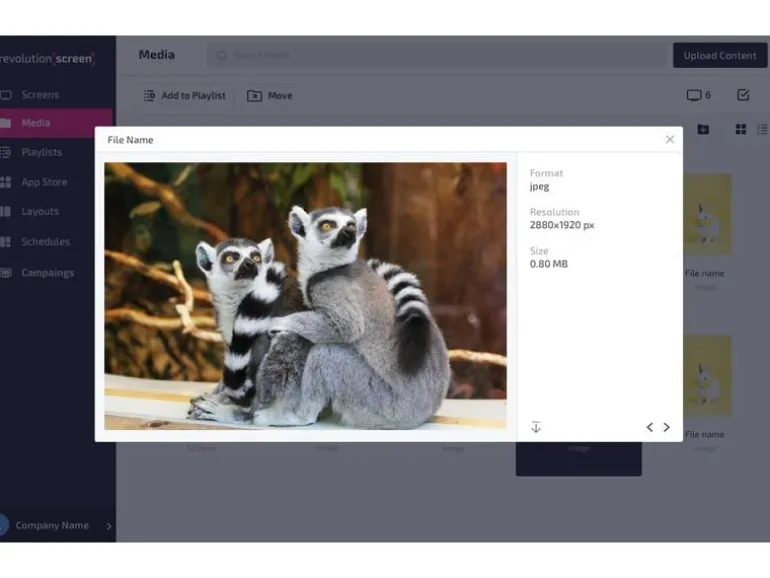Expand the Company Name account chevron
The width and height of the screenshot is (770, 578).
(x=109, y=526)
